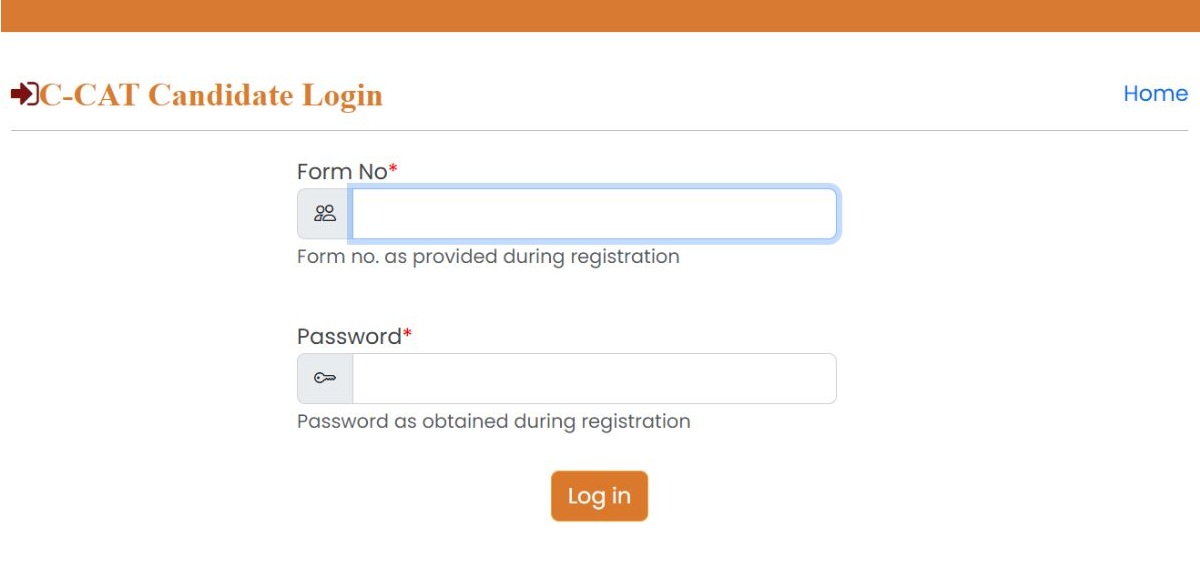
Task: Click the key icon before Password field
Action: (325, 378)
